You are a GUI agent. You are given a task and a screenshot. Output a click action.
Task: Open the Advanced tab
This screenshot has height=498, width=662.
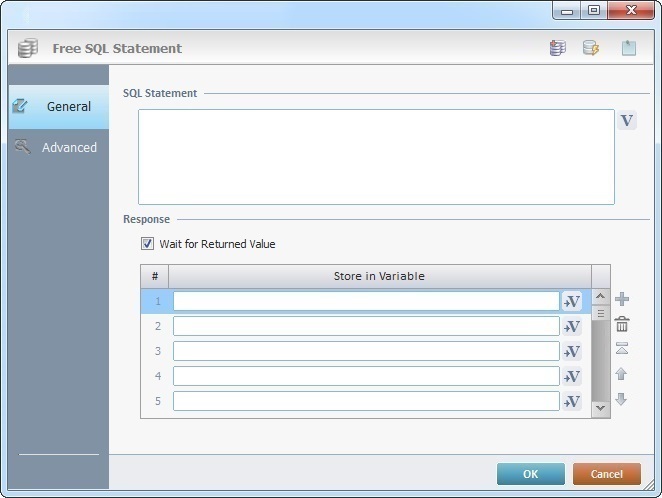[x=59, y=147]
